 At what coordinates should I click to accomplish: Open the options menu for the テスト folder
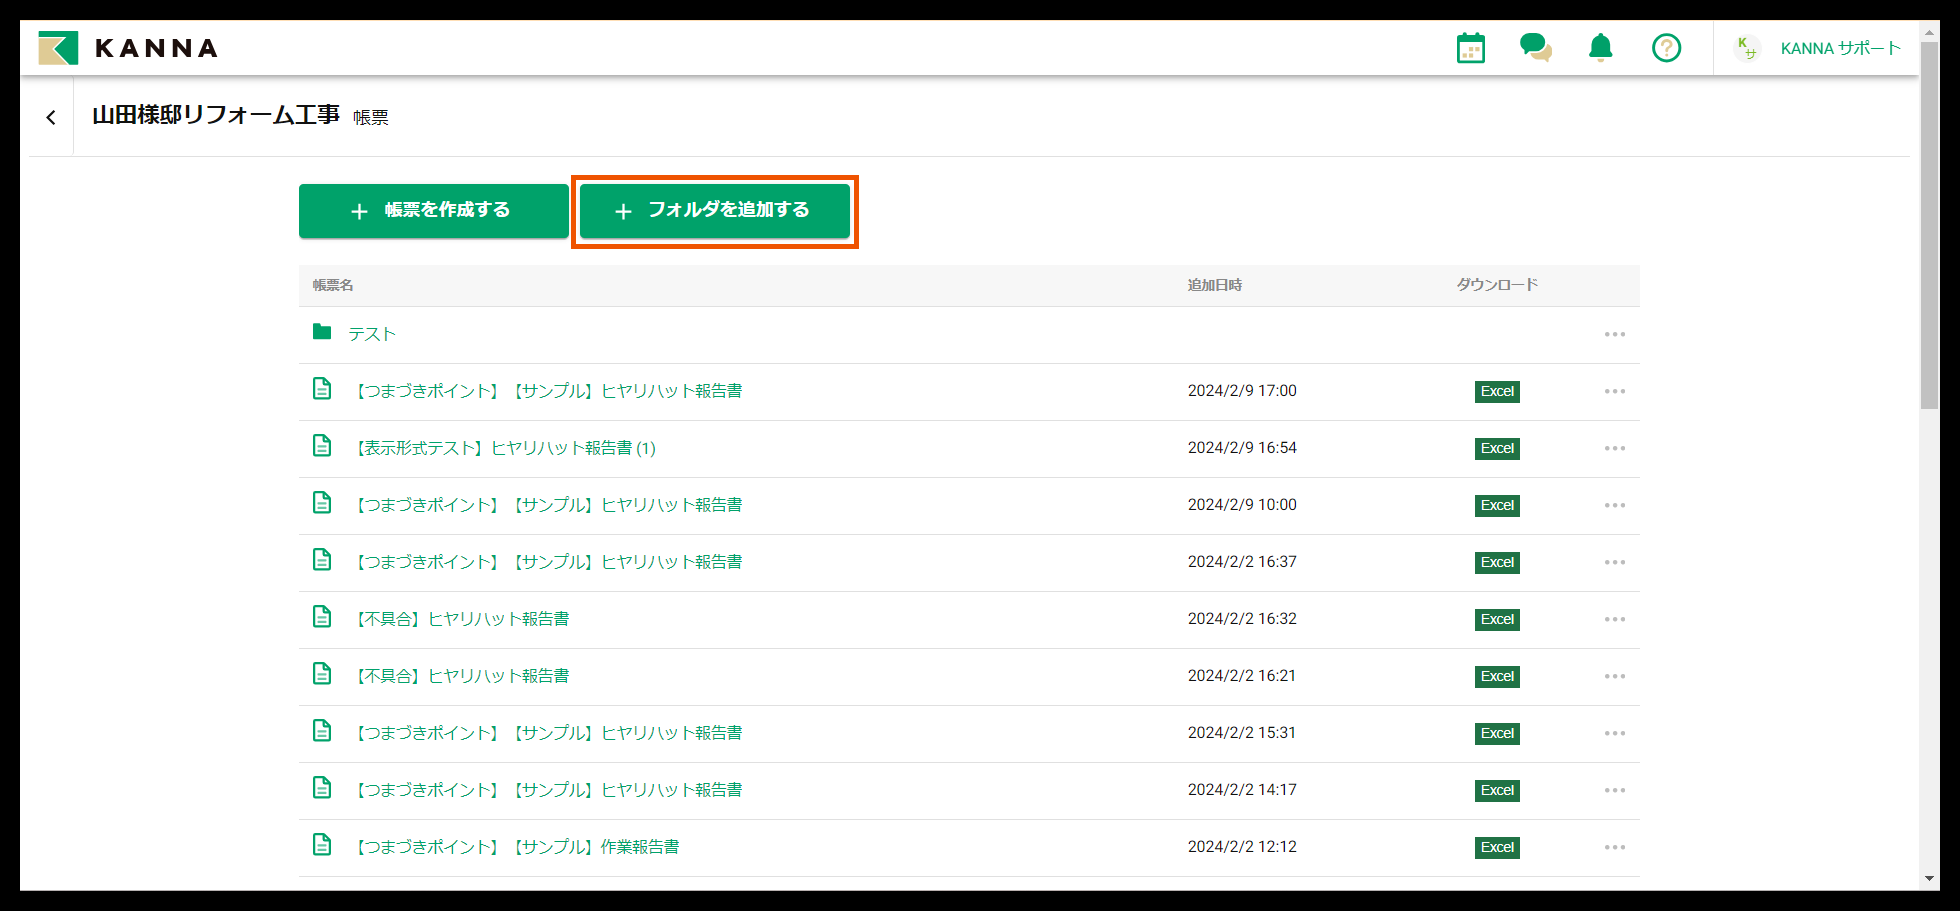point(1614,334)
